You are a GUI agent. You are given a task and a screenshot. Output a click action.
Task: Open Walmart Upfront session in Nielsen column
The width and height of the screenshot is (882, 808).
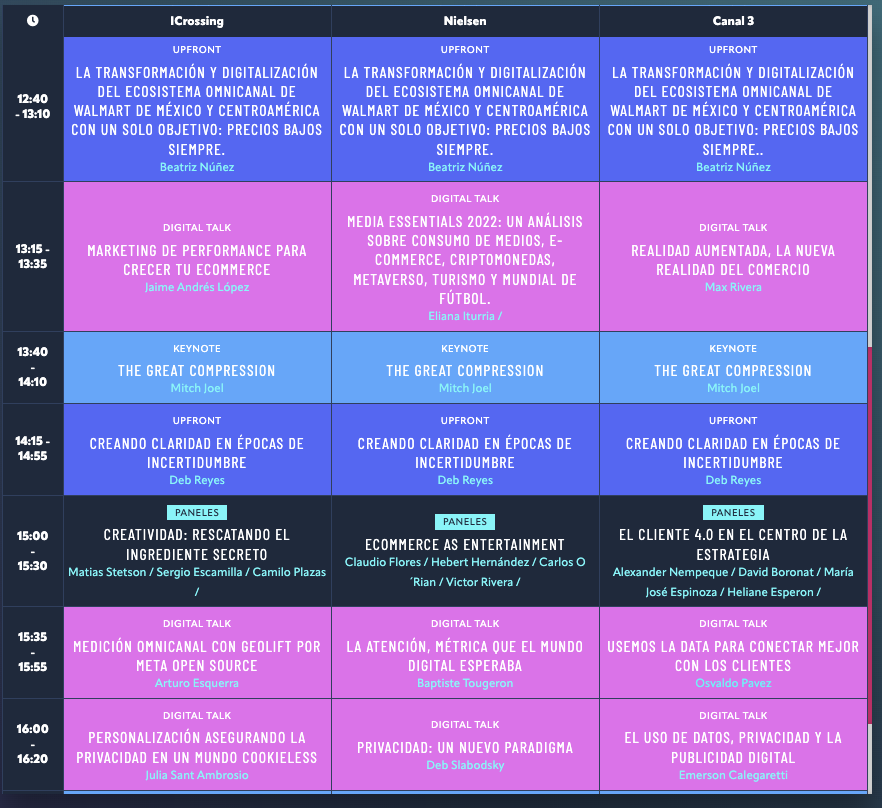465,110
